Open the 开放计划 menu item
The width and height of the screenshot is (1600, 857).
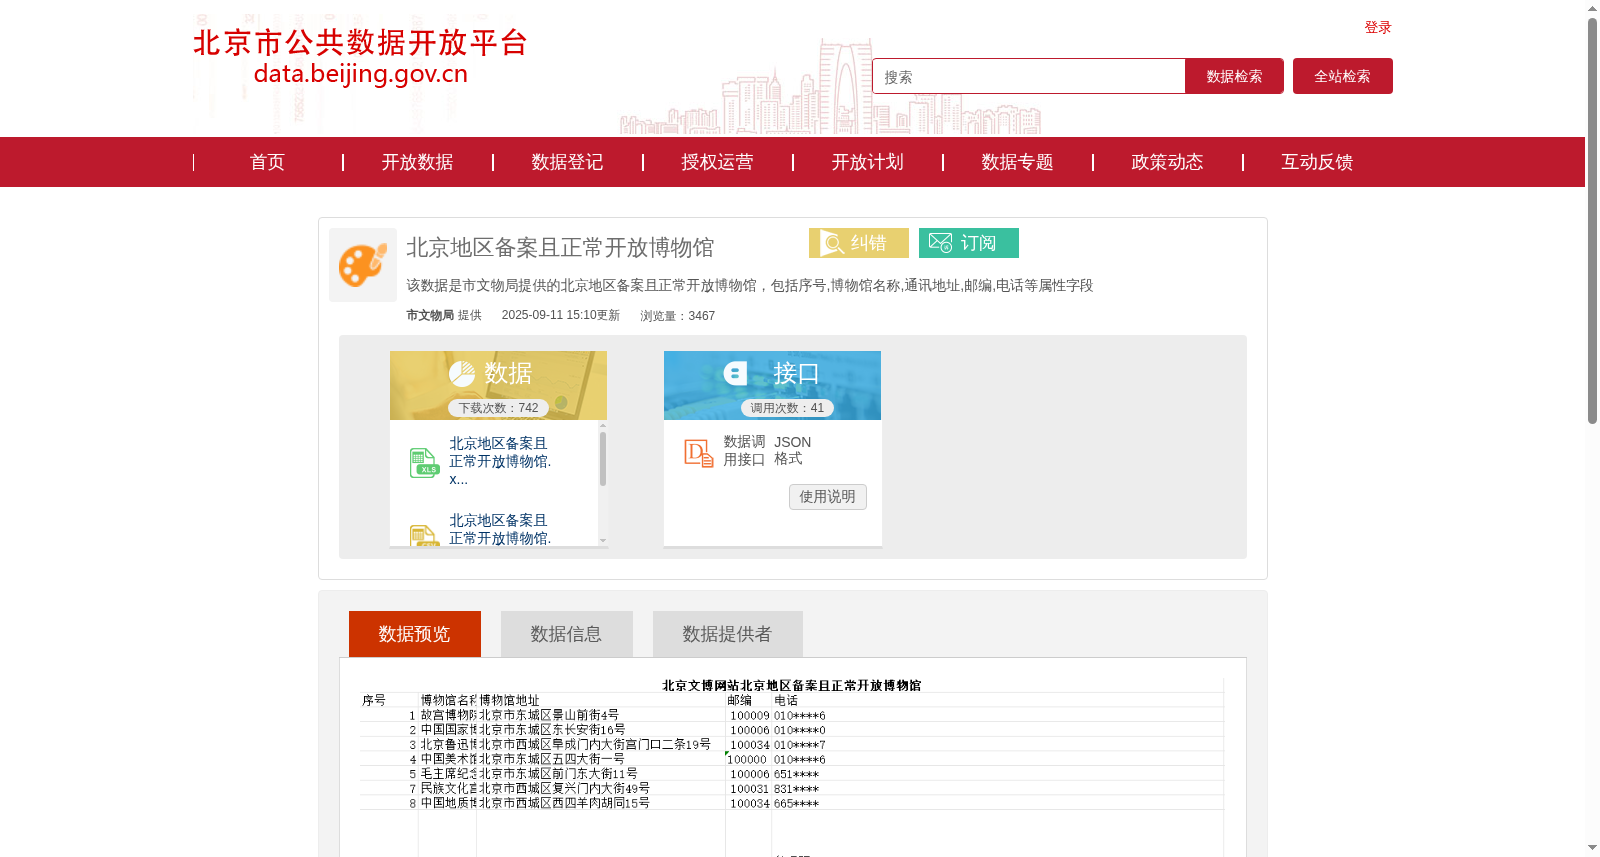click(867, 162)
